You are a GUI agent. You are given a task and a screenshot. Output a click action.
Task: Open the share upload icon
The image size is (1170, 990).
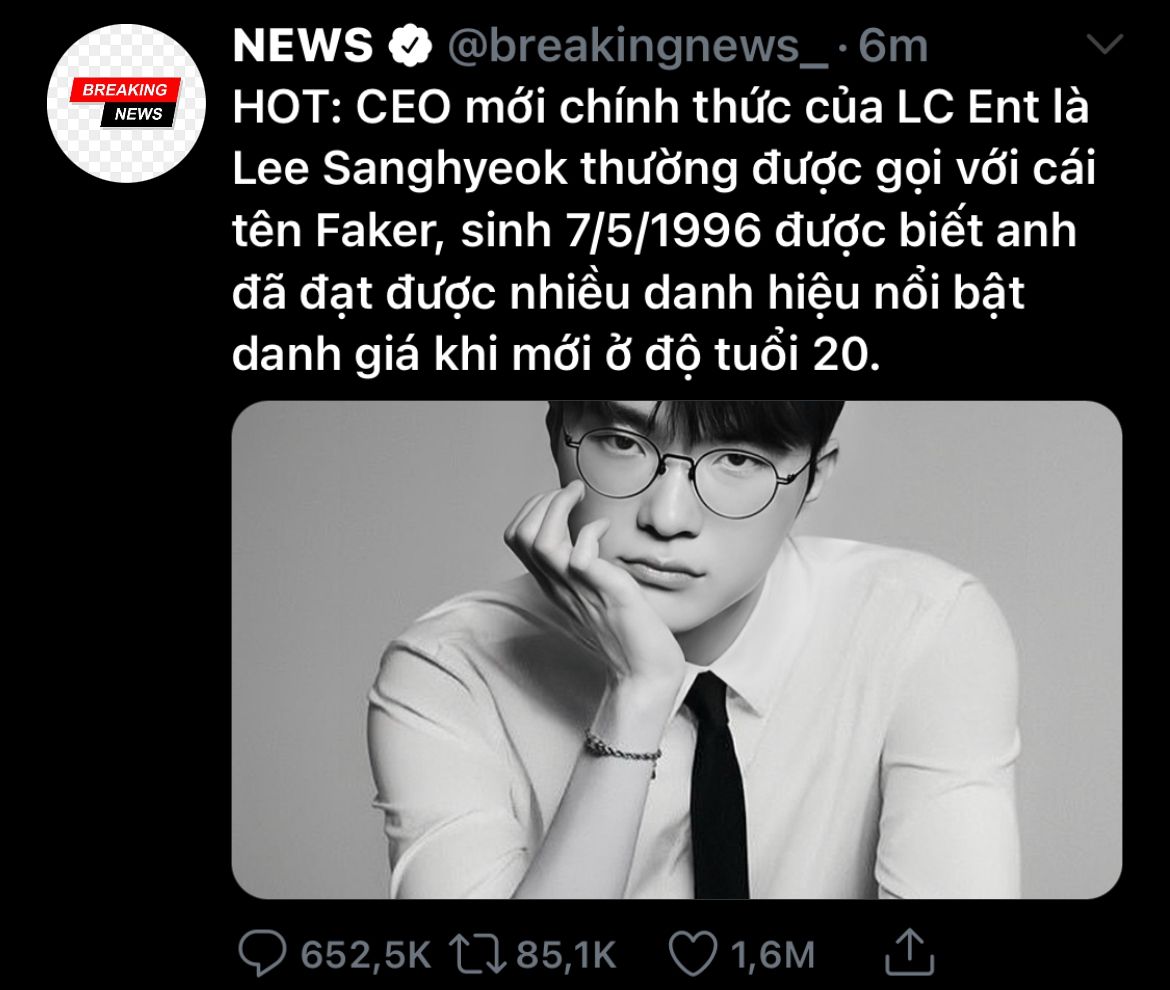coord(909,951)
